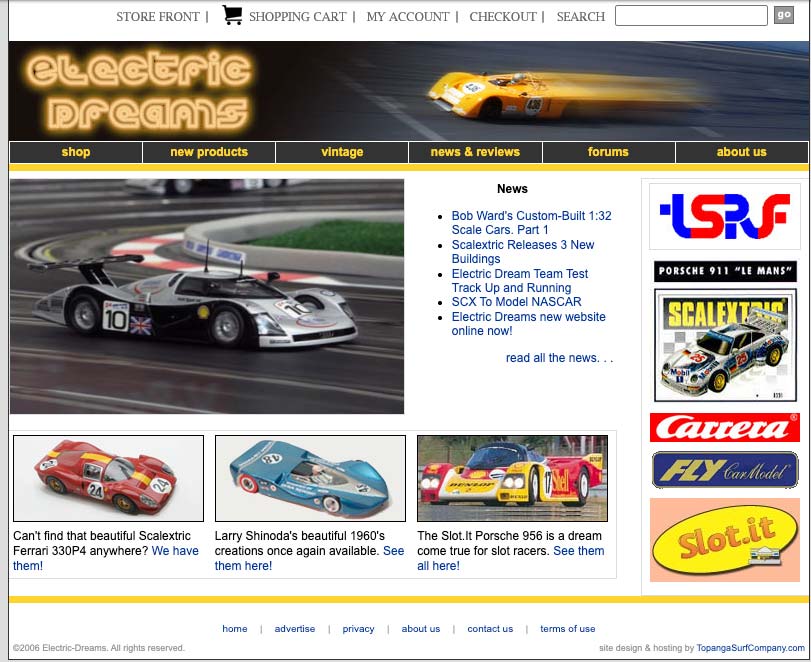Open footer privacy link
The image size is (811, 662).
click(358, 629)
